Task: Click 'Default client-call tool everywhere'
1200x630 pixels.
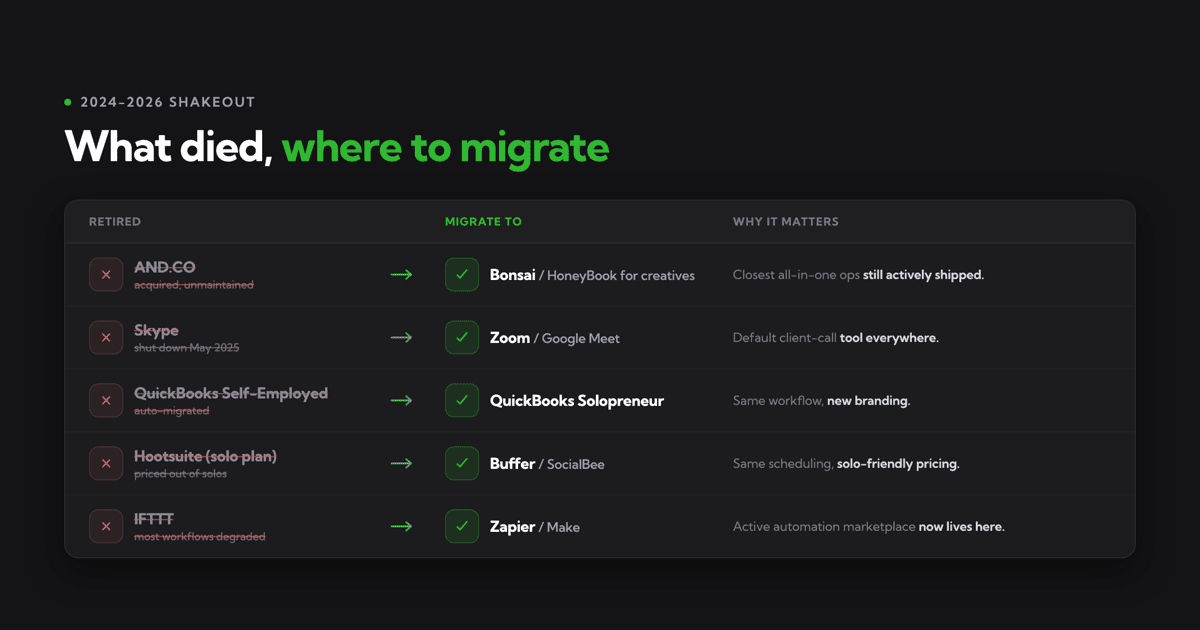Action: pos(836,338)
